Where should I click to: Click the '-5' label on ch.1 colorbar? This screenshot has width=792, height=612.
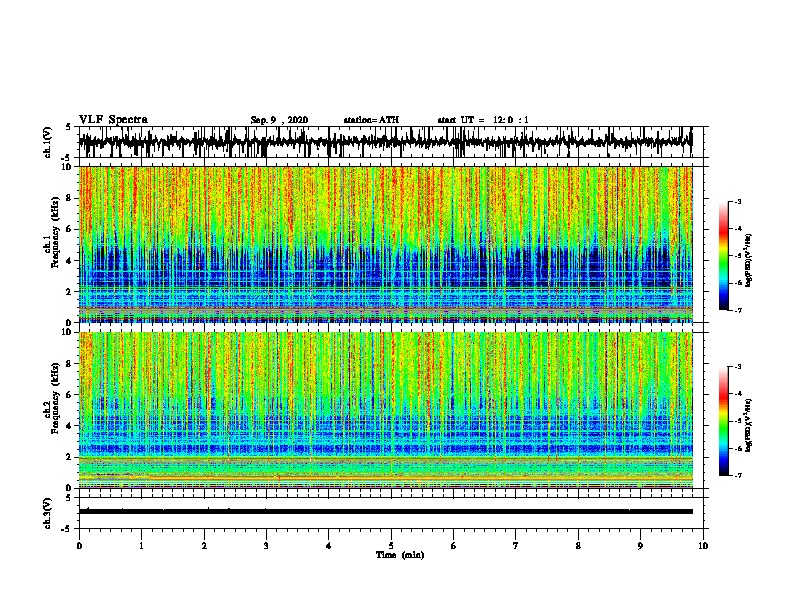pyautogui.click(x=738, y=256)
